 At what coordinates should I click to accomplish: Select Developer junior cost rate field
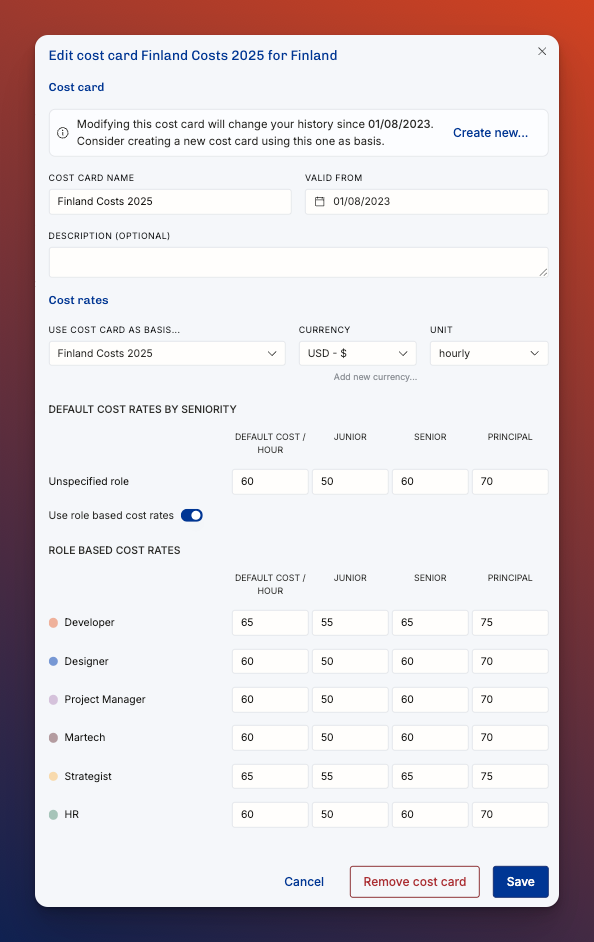[x=350, y=622]
